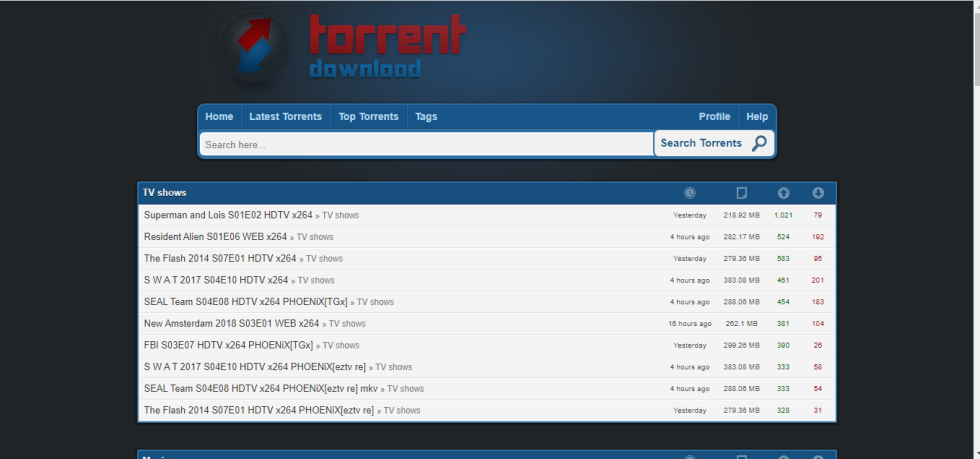Click the clock age column icon
The height and width of the screenshot is (459, 980).
click(689, 193)
